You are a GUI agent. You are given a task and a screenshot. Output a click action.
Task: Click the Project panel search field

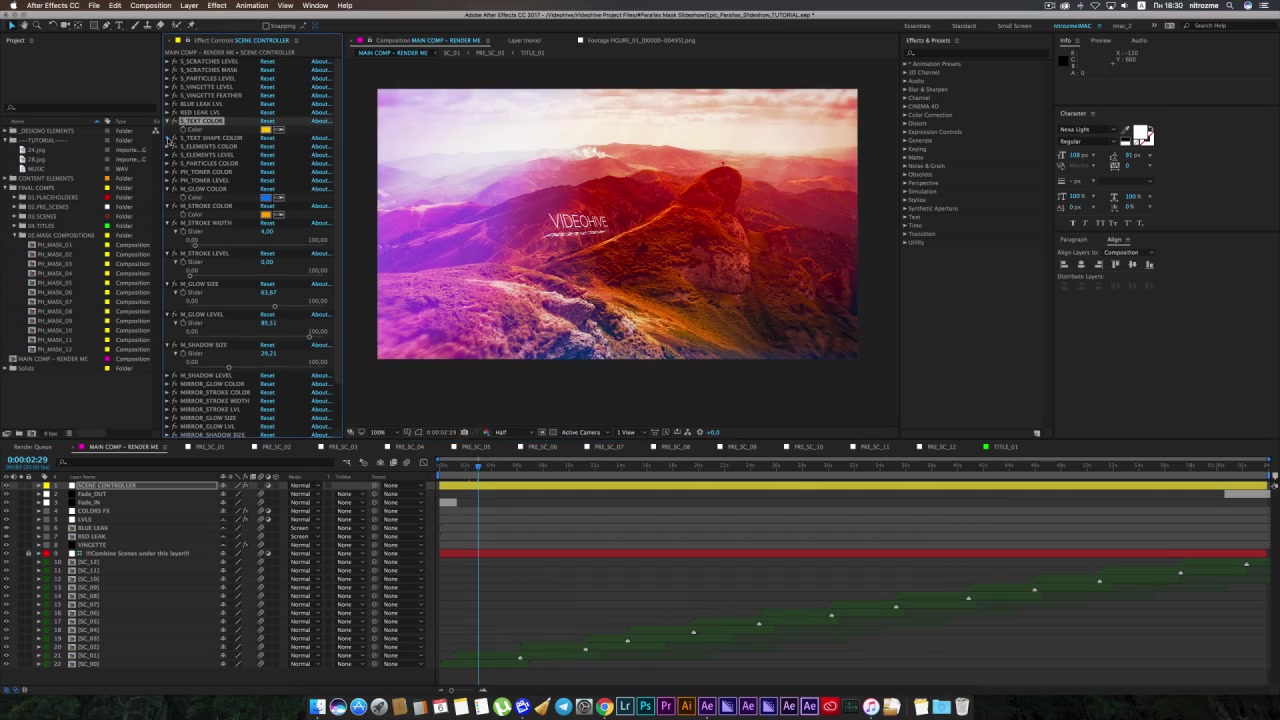click(80, 107)
